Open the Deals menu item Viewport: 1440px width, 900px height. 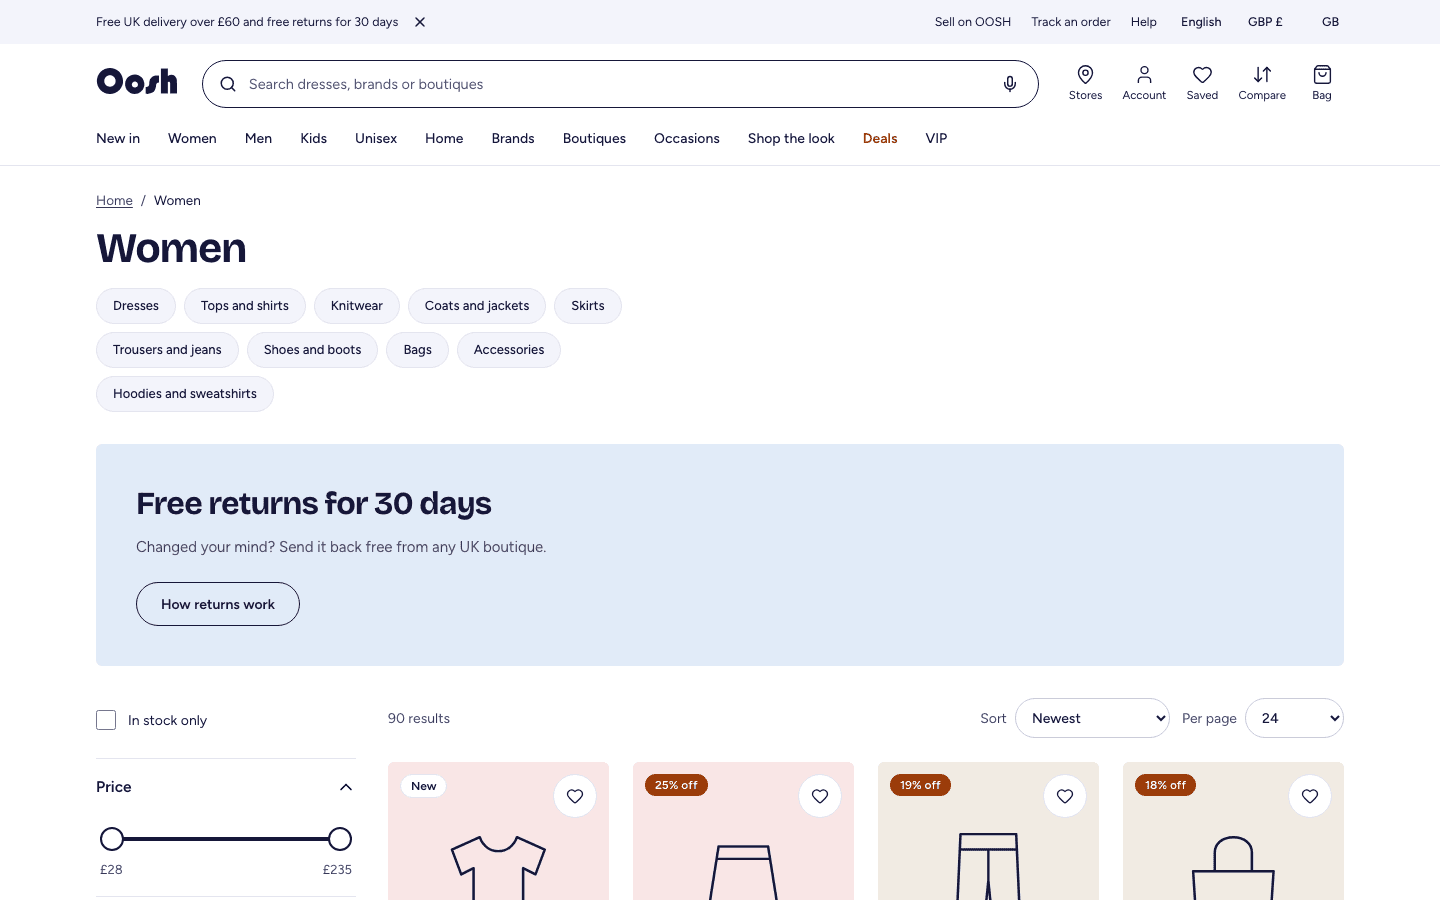point(880,138)
